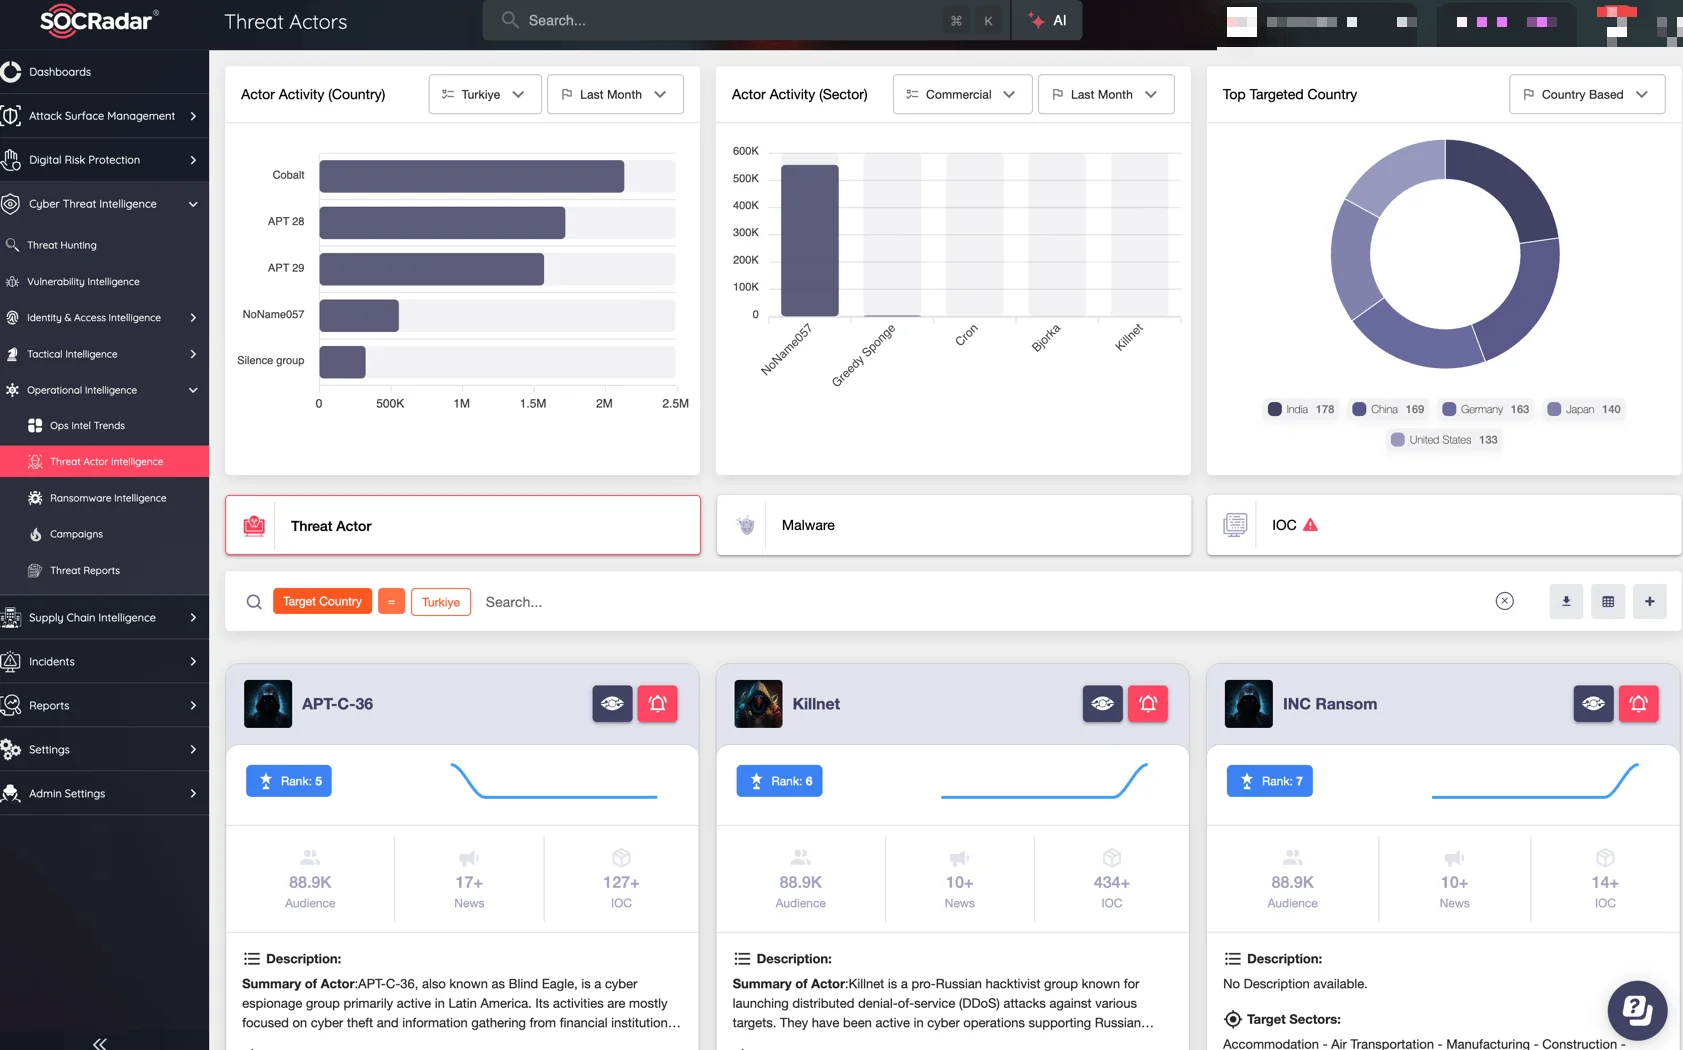Toggle watch eye on APT-C-36
The width and height of the screenshot is (1683, 1050).
612,704
